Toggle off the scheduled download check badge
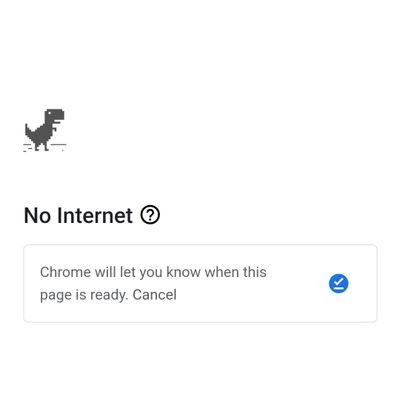Screen dimensions: 400x400 coord(338,284)
